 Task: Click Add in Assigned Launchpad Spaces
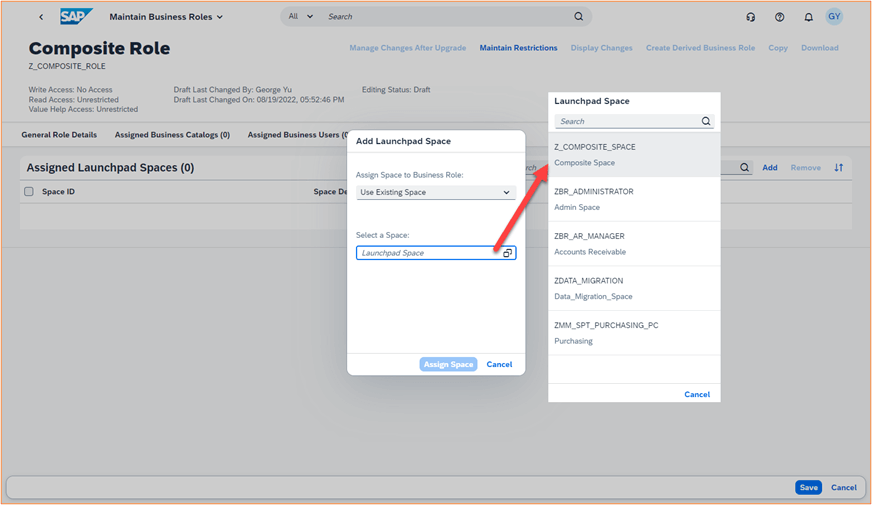pos(770,167)
